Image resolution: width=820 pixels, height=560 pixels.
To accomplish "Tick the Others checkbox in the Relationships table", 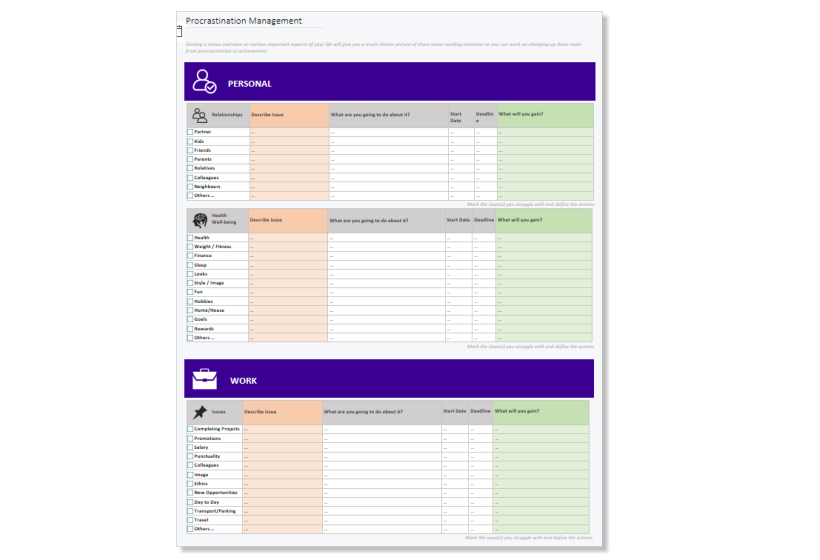I will pyautogui.click(x=190, y=196).
